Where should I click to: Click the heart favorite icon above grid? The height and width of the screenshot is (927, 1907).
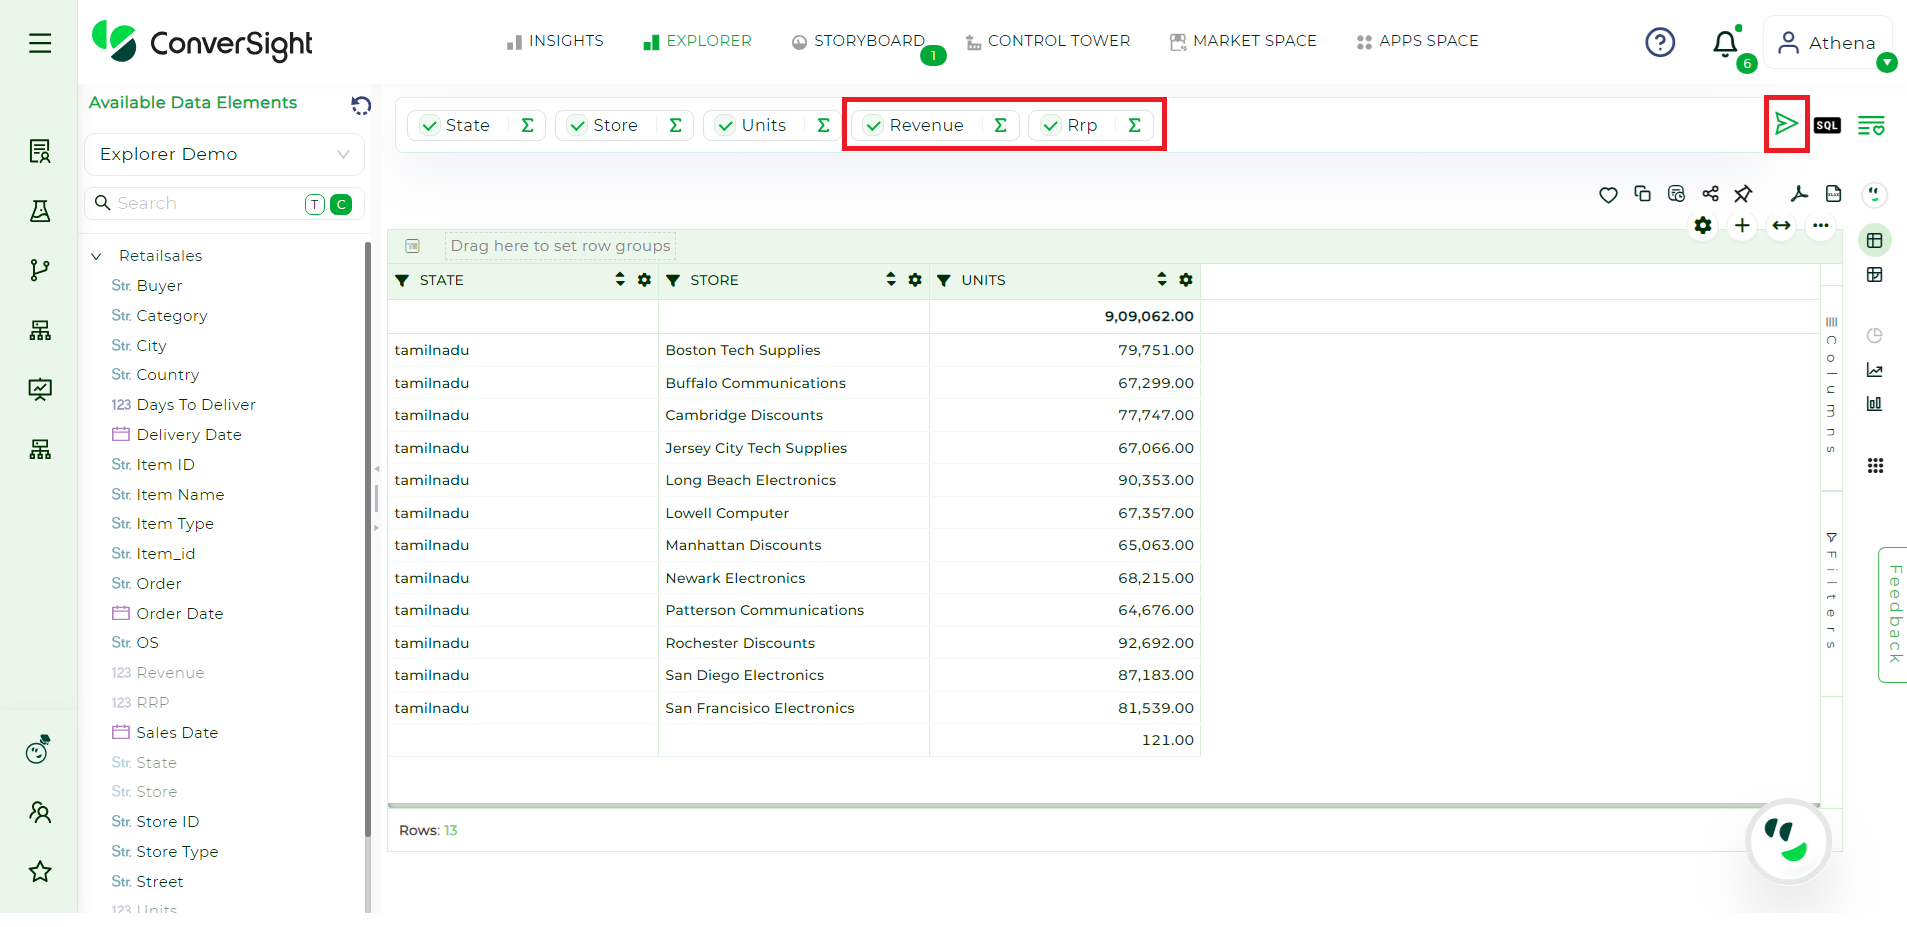1608,195
